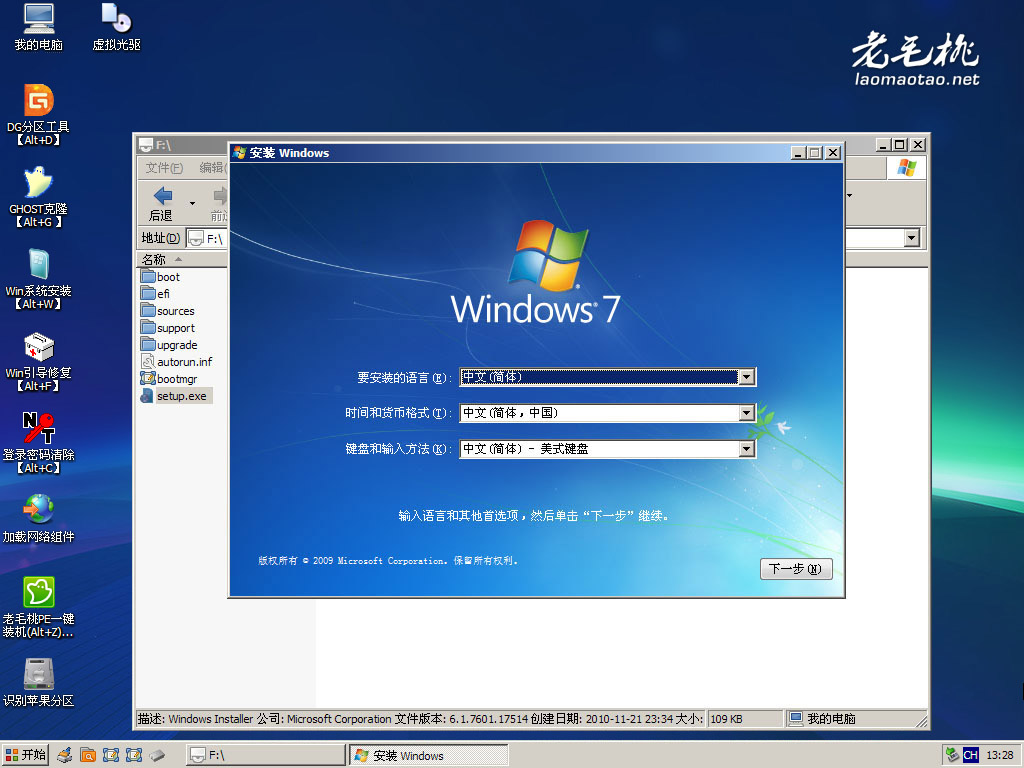Minimize the 安装 Windows dialog
Image resolution: width=1024 pixels, height=768 pixels.
(798, 153)
